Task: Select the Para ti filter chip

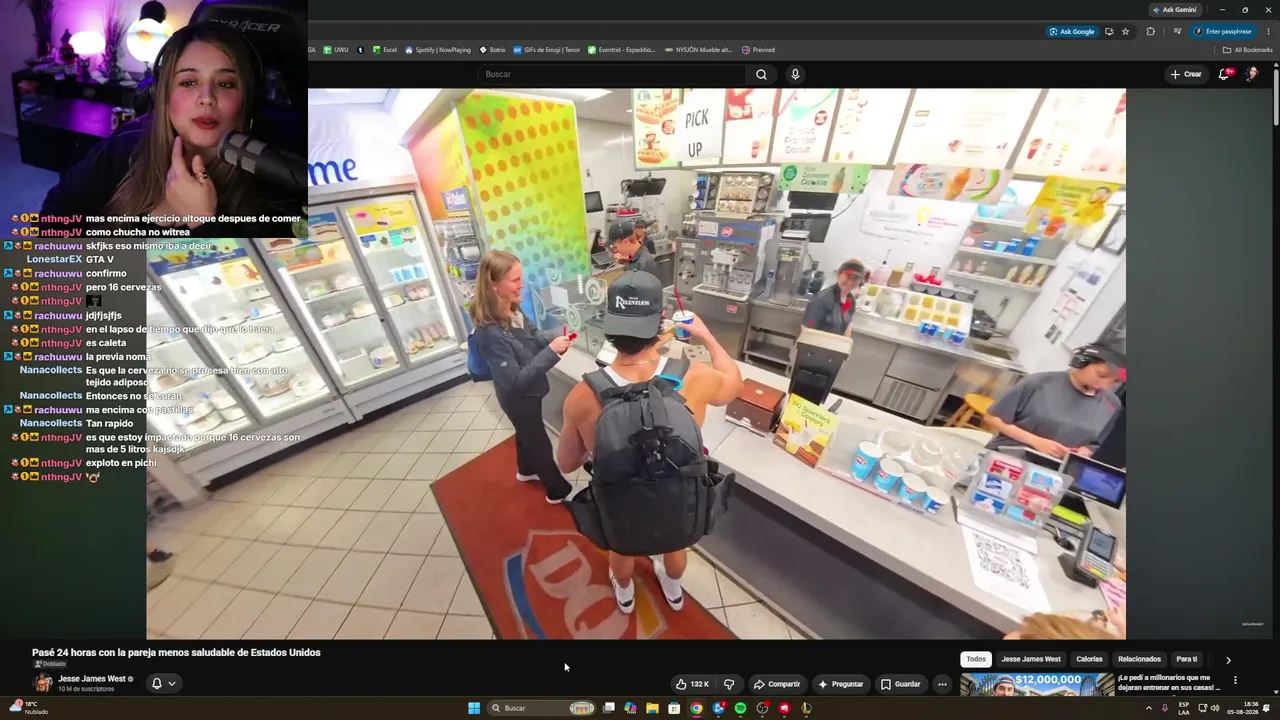Action: [1187, 659]
